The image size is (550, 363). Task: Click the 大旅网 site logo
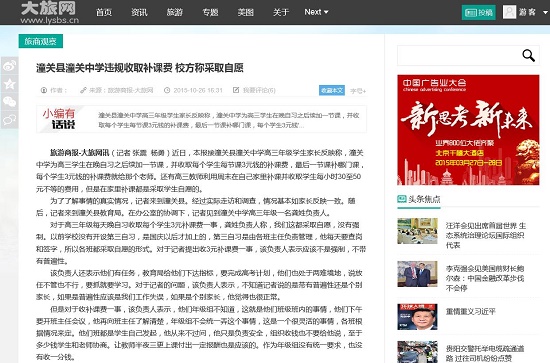49,12
